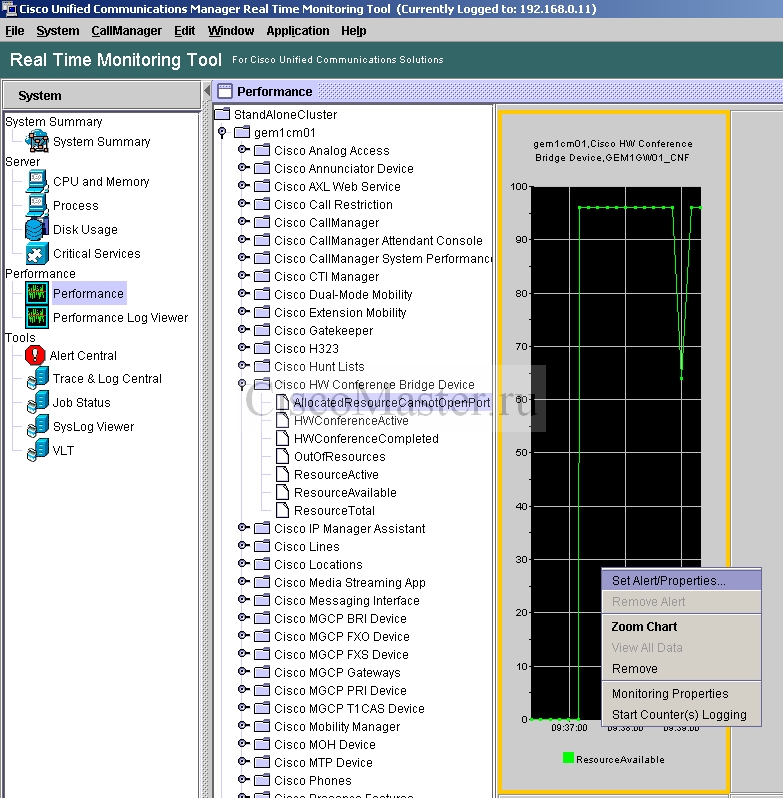Screen dimensions: 783x798
Task: Click the green ResourceAvailable legend swatch
Action: tap(568, 758)
